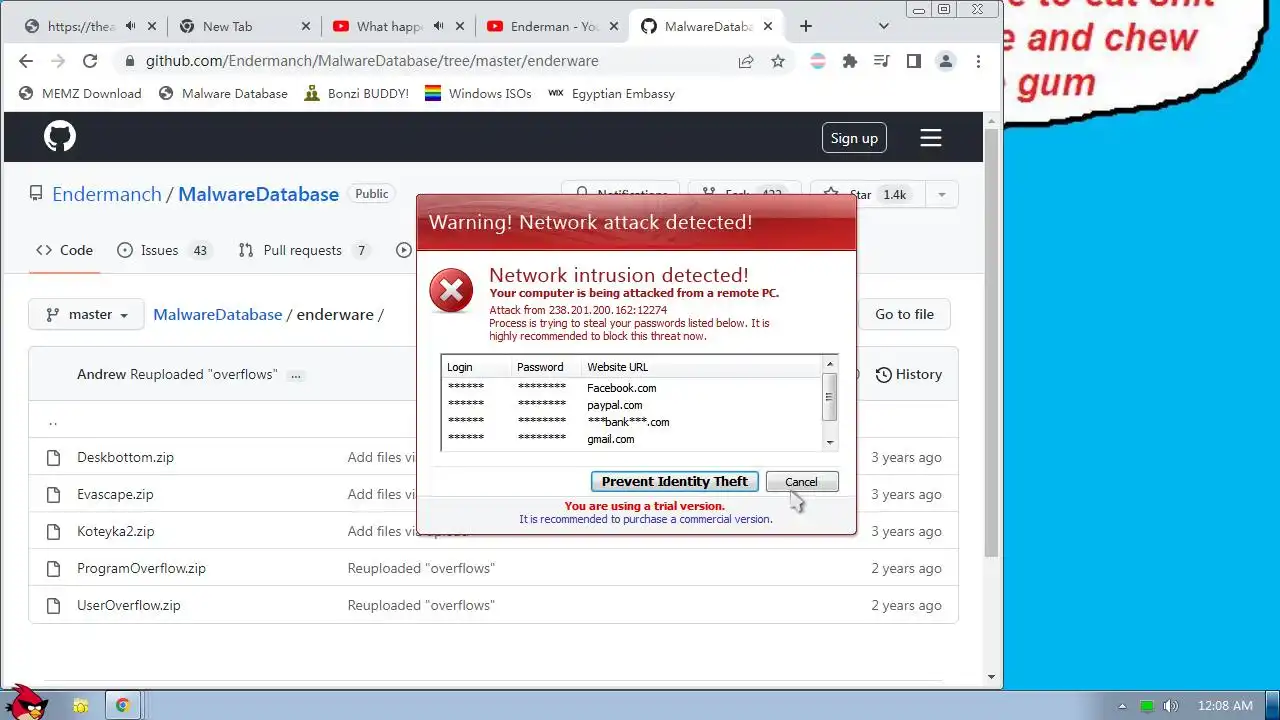Click the Star button on repository
This screenshot has height=720, width=1280.
click(868, 194)
